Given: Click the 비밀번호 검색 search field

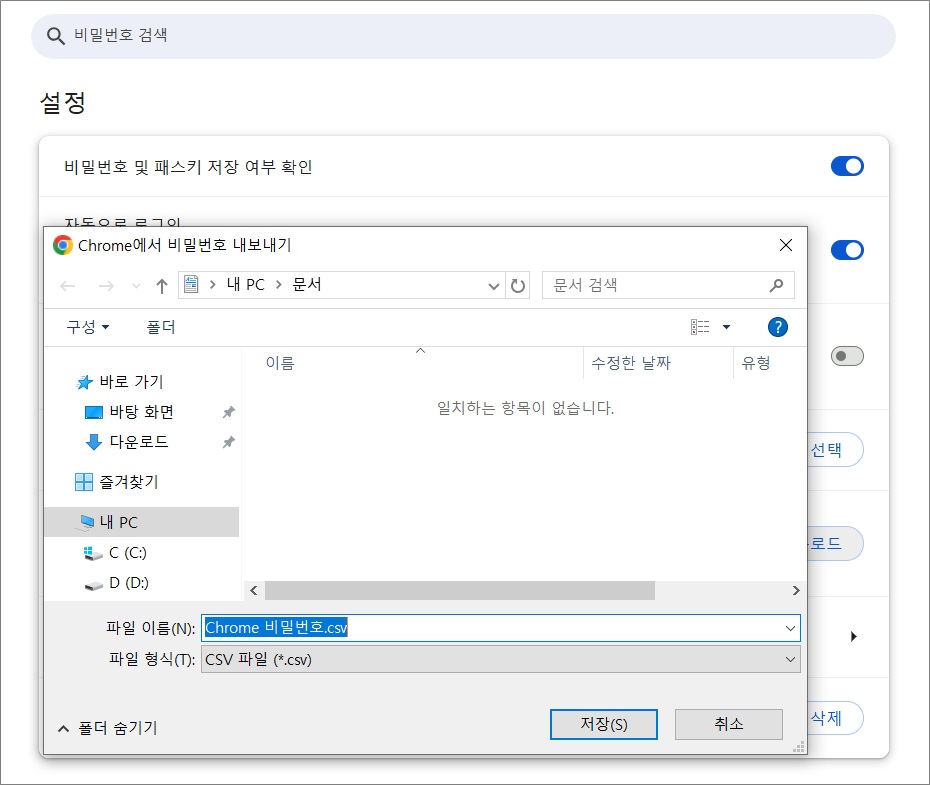Looking at the screenshot, I should point(463,36).
